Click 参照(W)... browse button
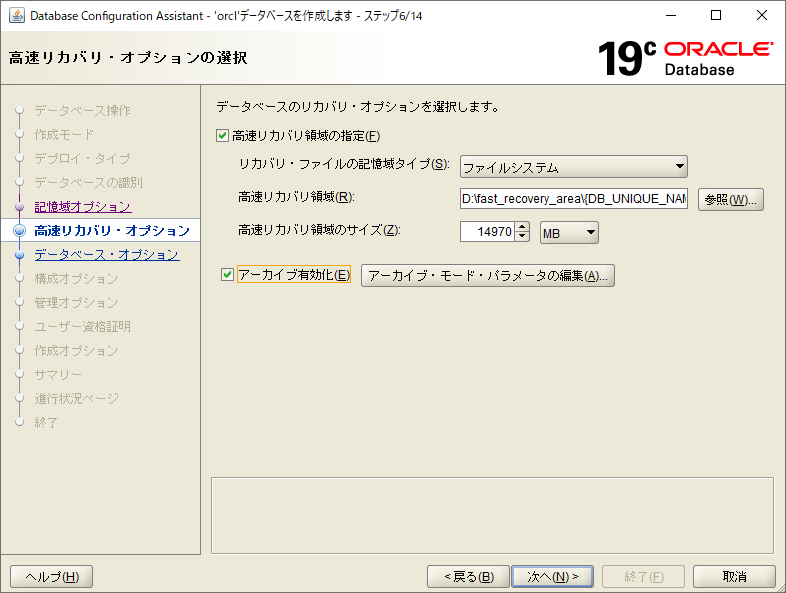Image resolution: width=786 pixels, height=593 pixels. [x=730, y=200]
